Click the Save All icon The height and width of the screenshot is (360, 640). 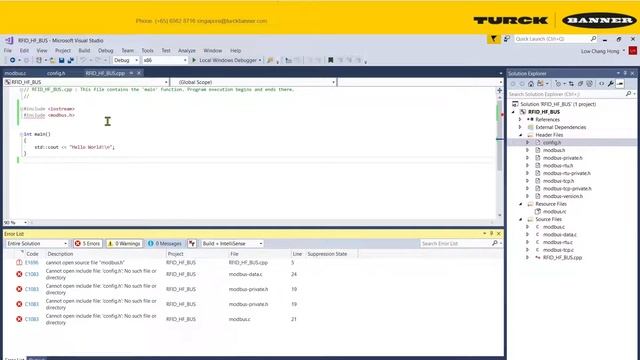pos(70,60)
